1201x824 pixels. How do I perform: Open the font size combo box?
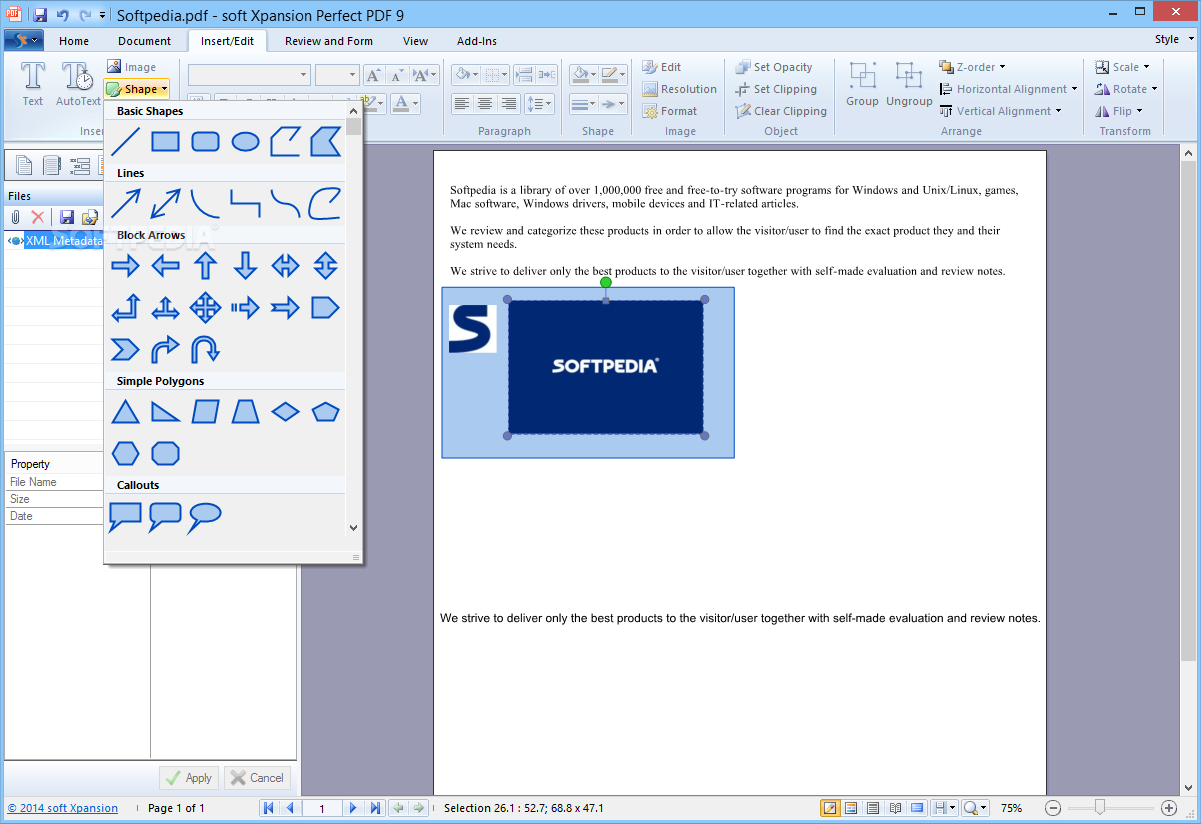click(x=337, y=75)
